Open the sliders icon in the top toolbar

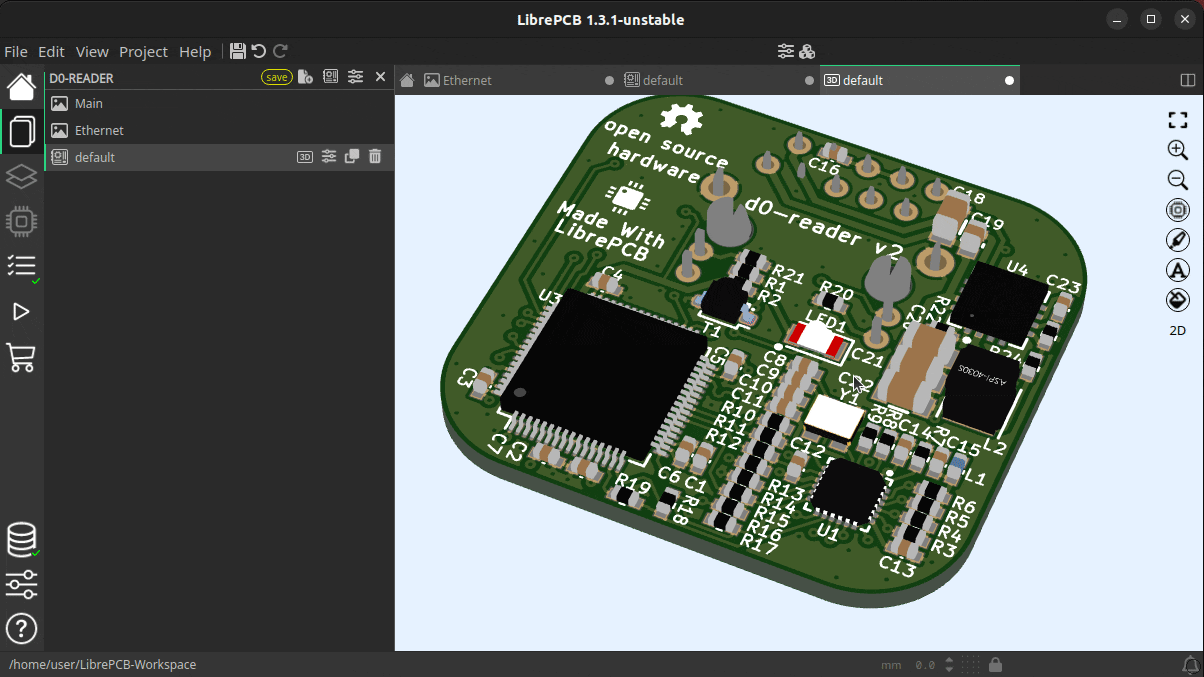786,51
